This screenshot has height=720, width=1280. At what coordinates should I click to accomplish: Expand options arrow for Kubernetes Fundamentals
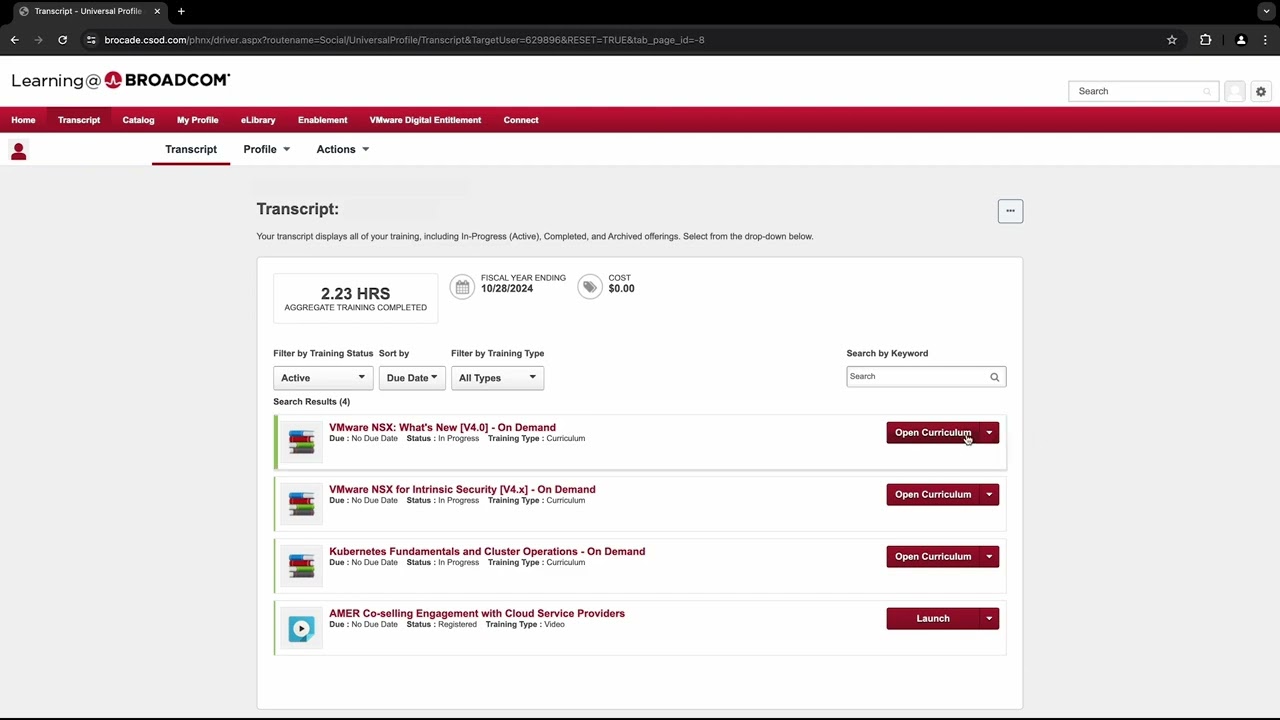(989, 557)
